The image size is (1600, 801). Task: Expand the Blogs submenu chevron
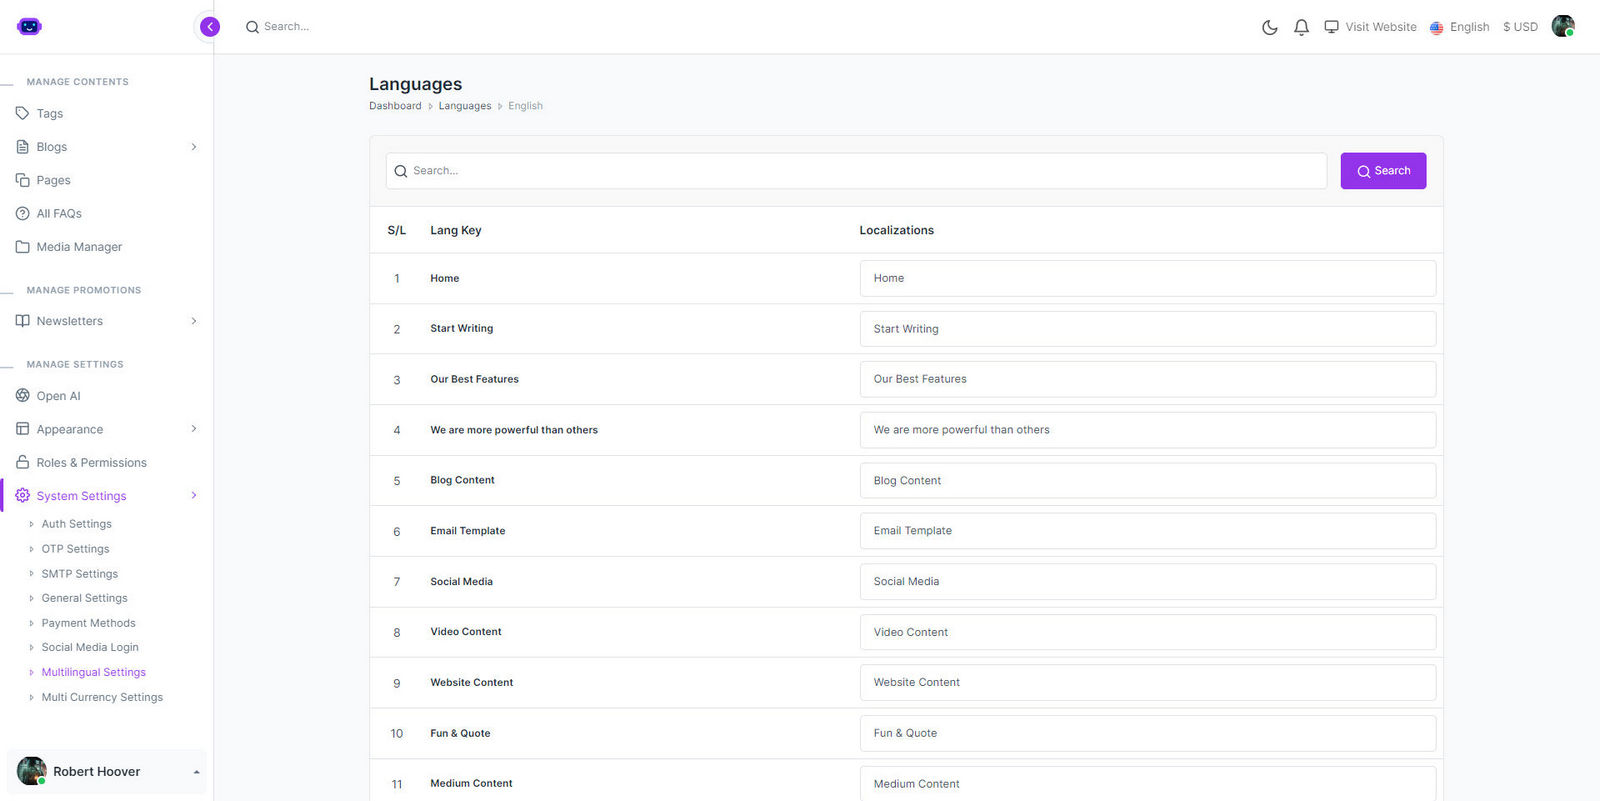(x=194, y=147)
